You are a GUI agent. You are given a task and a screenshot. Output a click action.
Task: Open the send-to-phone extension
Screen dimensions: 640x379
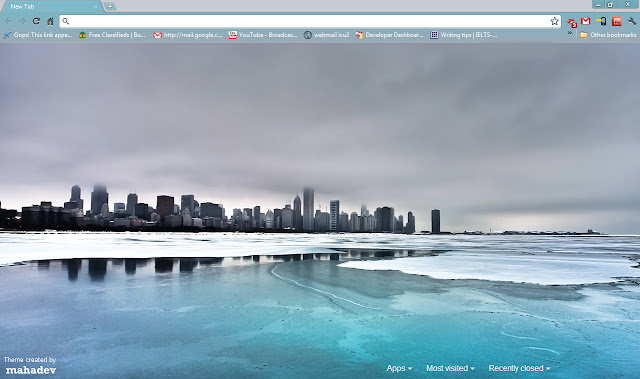click(x=601, y=21)
